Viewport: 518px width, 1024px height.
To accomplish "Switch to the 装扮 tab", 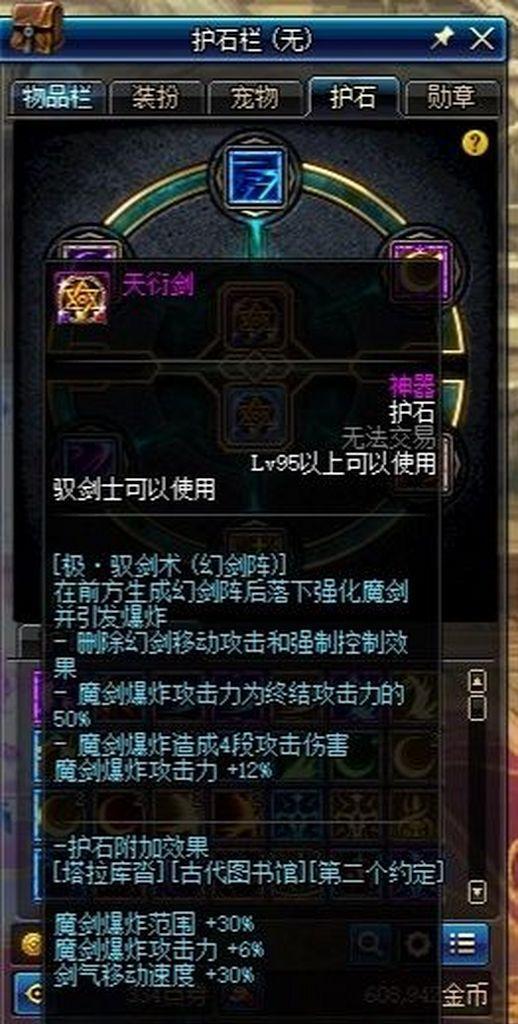I will (x=157, y=98).
